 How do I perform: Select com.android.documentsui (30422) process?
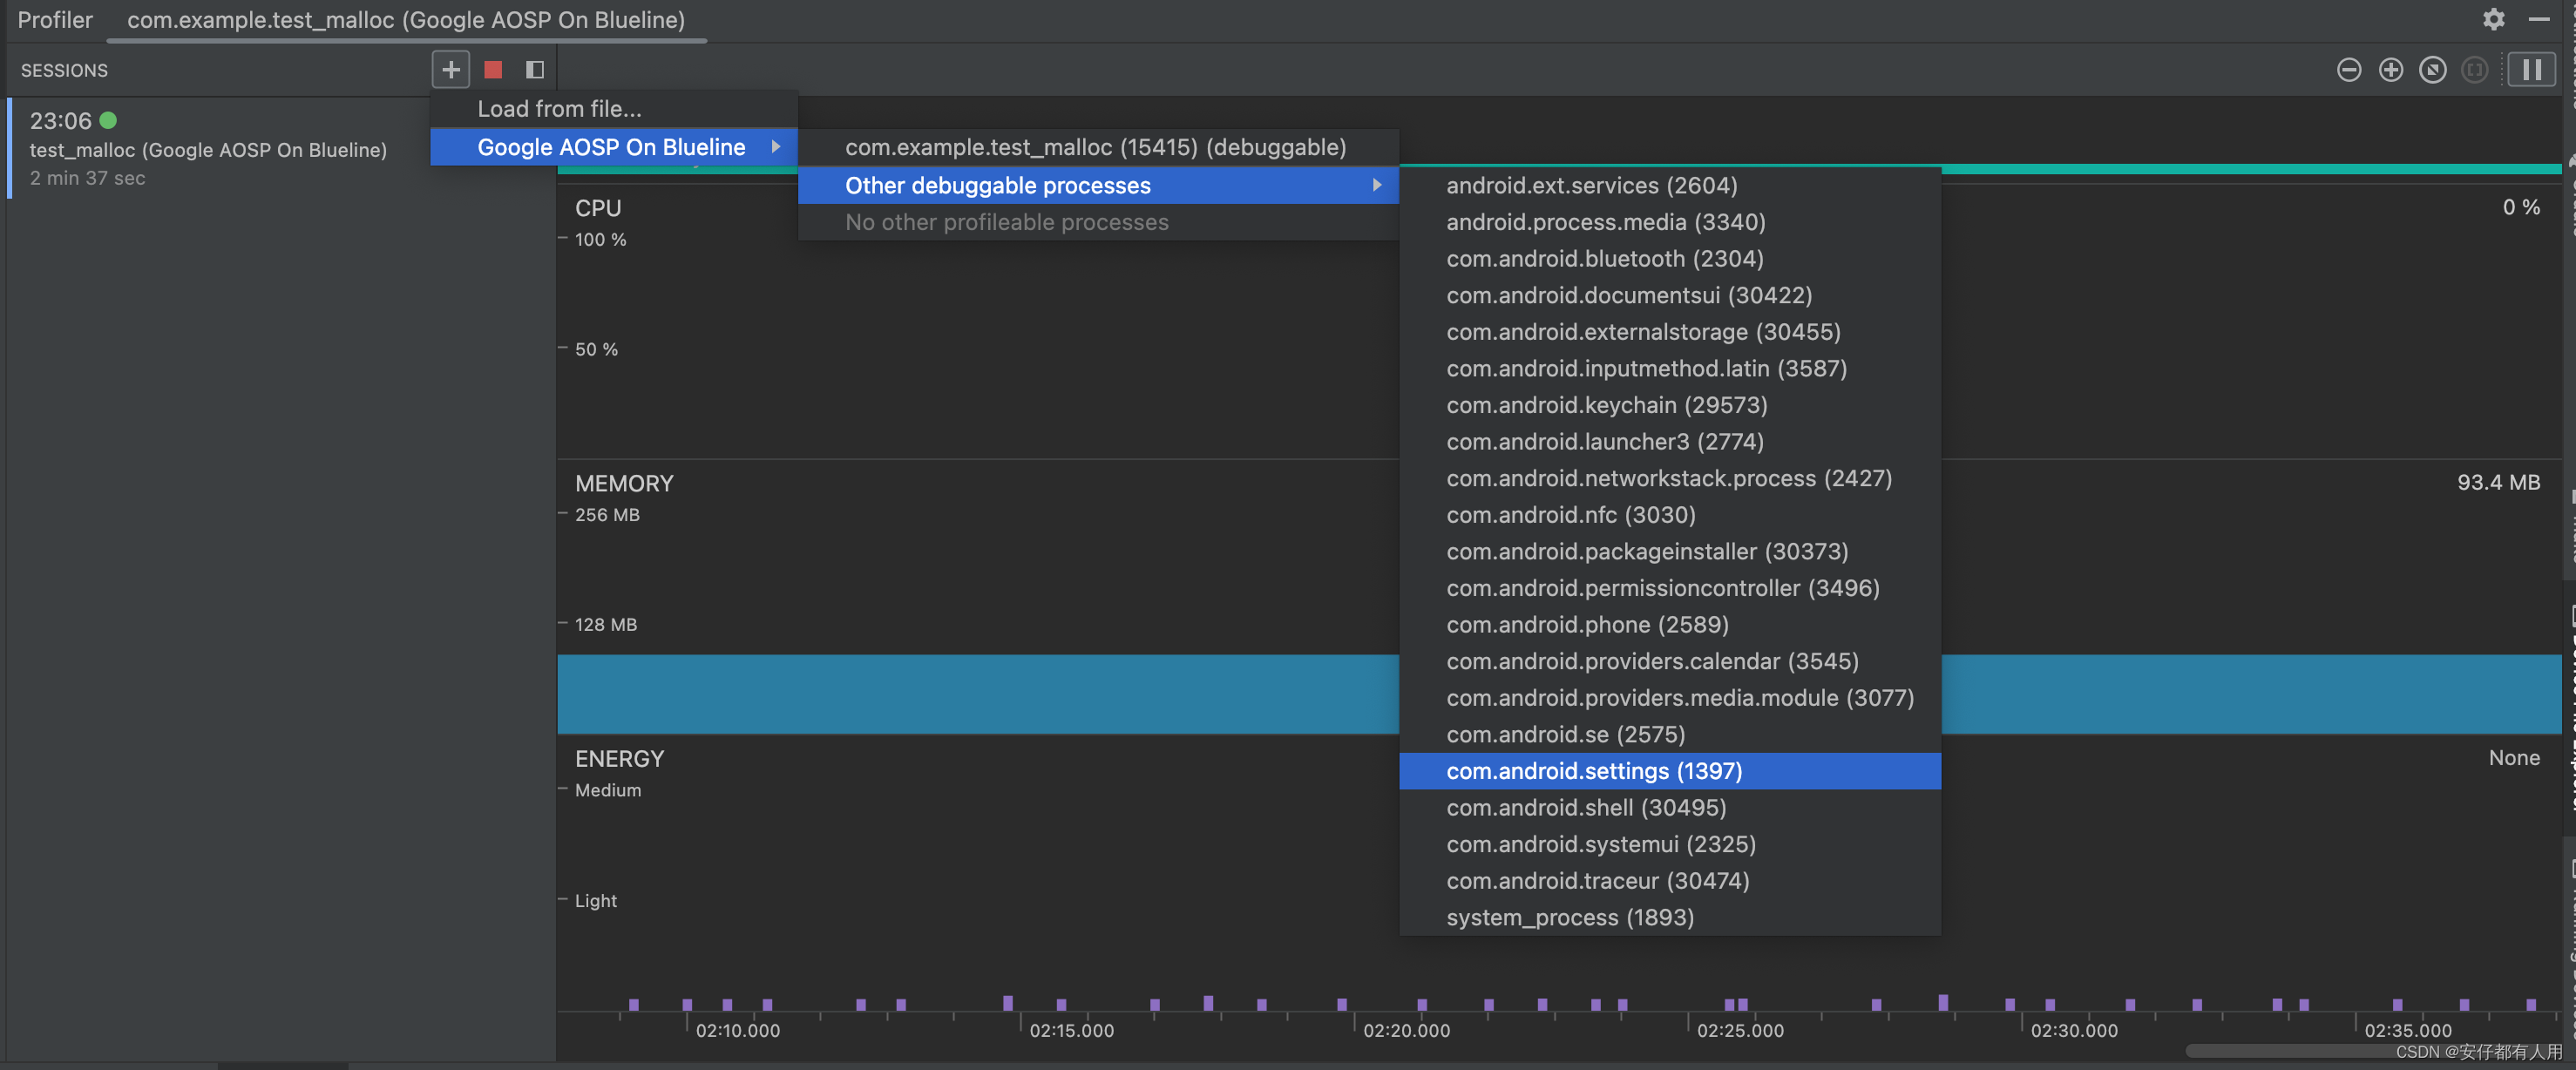pos(1670,295)
